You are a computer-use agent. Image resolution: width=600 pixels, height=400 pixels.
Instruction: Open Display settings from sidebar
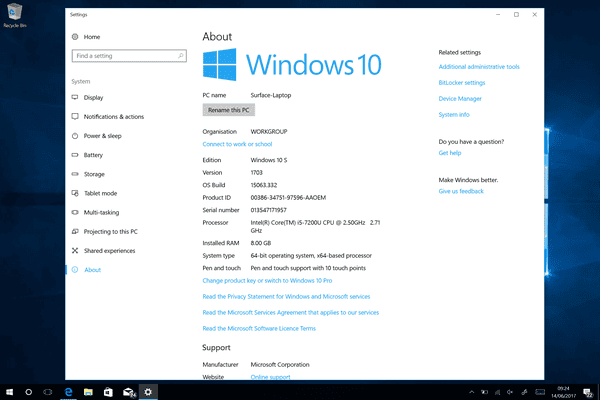pyautogui.click(x=93, y=97)
